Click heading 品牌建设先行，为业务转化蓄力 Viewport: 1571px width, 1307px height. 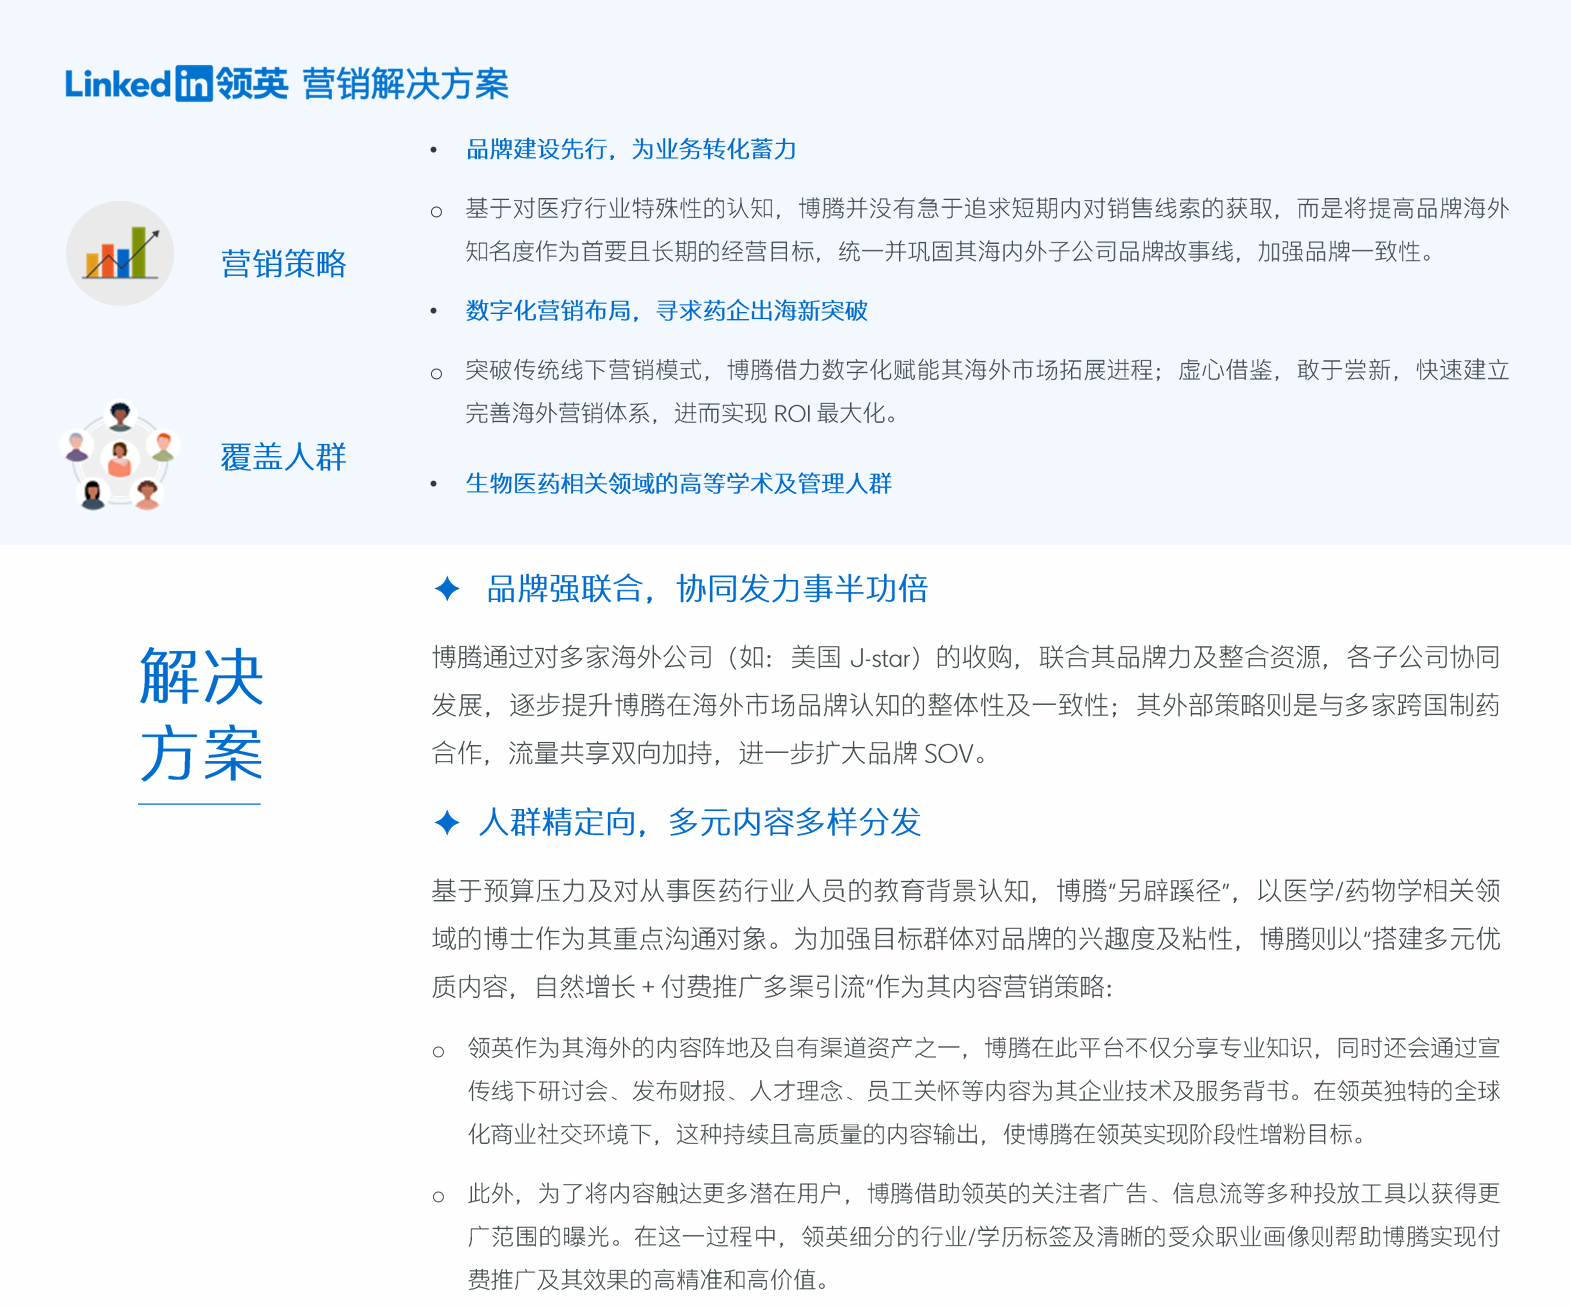[x=631, y=149]
